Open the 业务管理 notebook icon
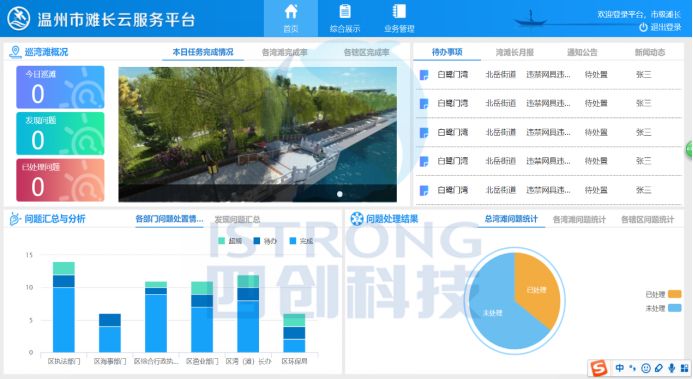The width and height of the screenshot is (693, 379). pyautogui.click(x=399, y=11)
